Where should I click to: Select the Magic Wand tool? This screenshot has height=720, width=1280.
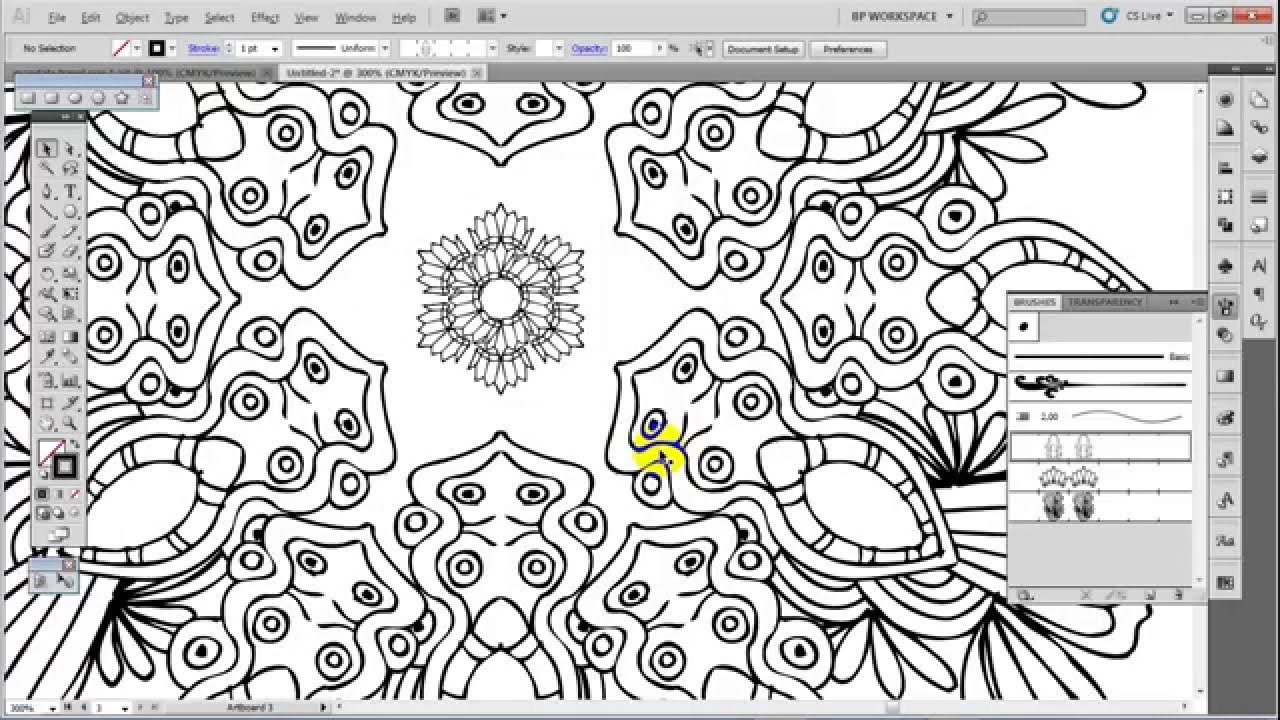(x=47, y=170)
